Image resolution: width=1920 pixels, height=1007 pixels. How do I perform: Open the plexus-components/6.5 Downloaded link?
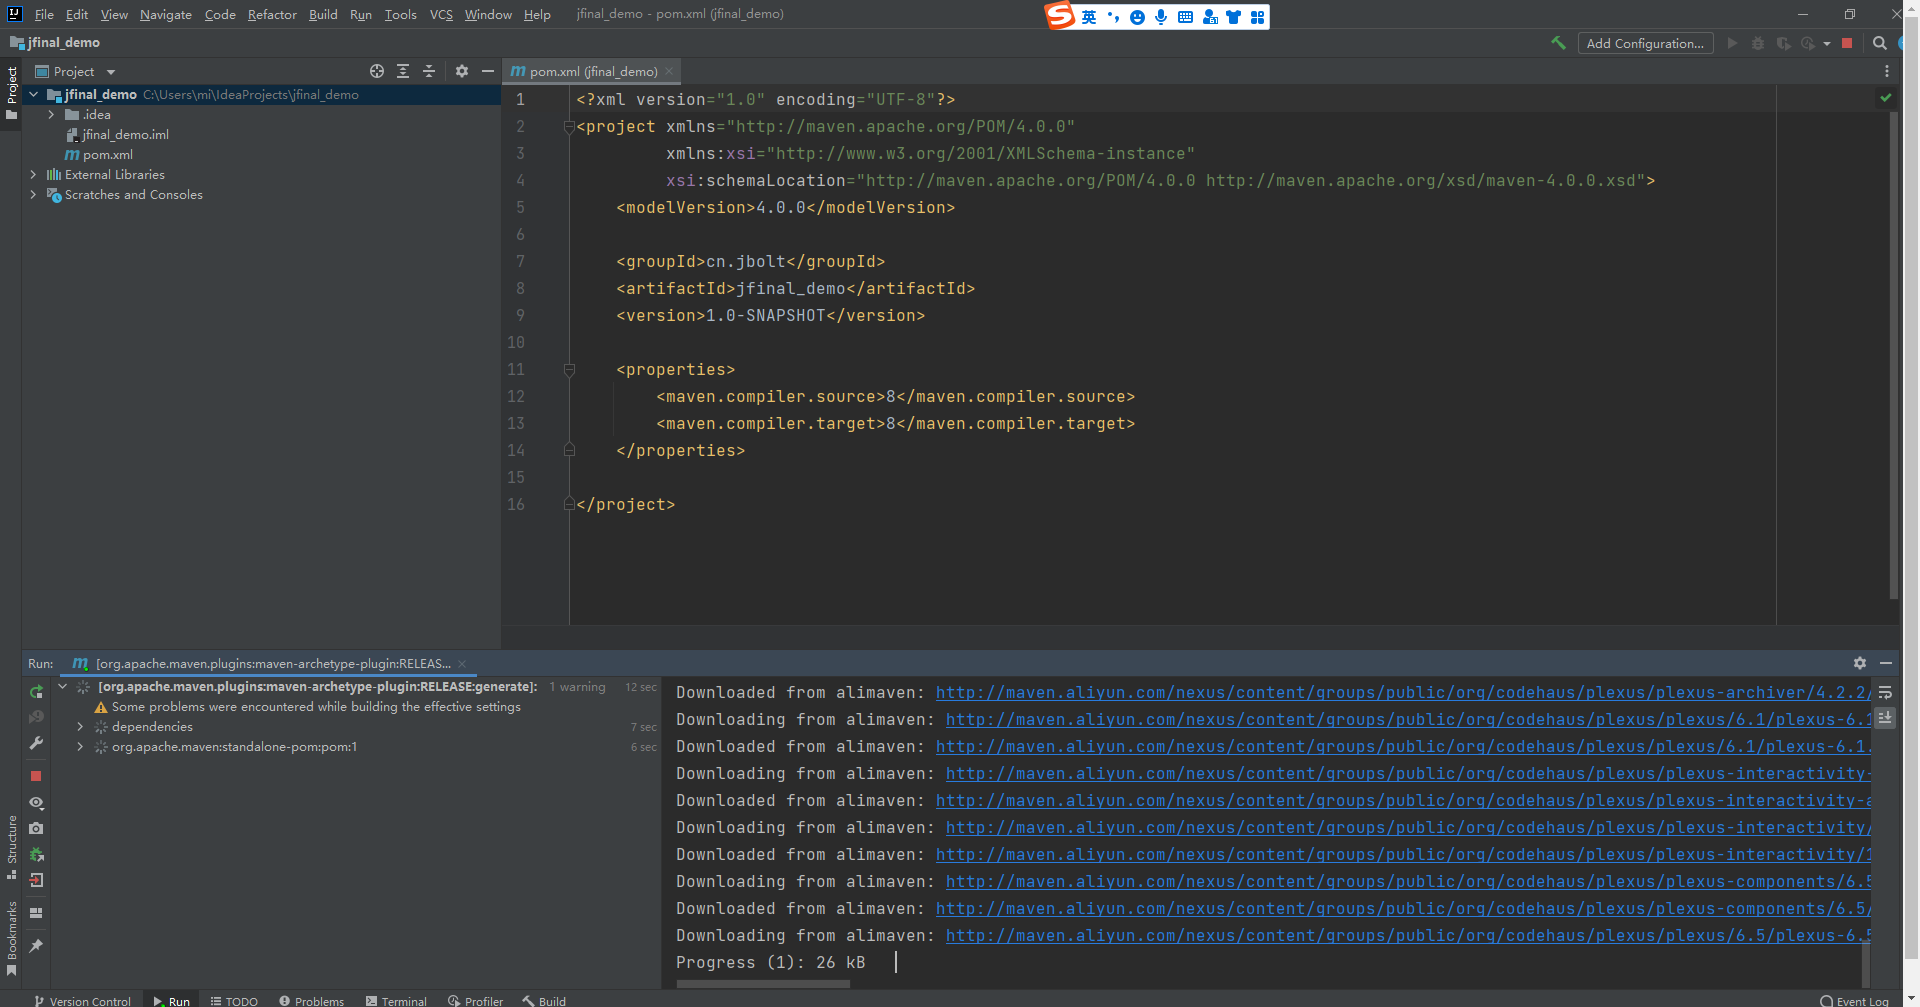[1402, 908]
